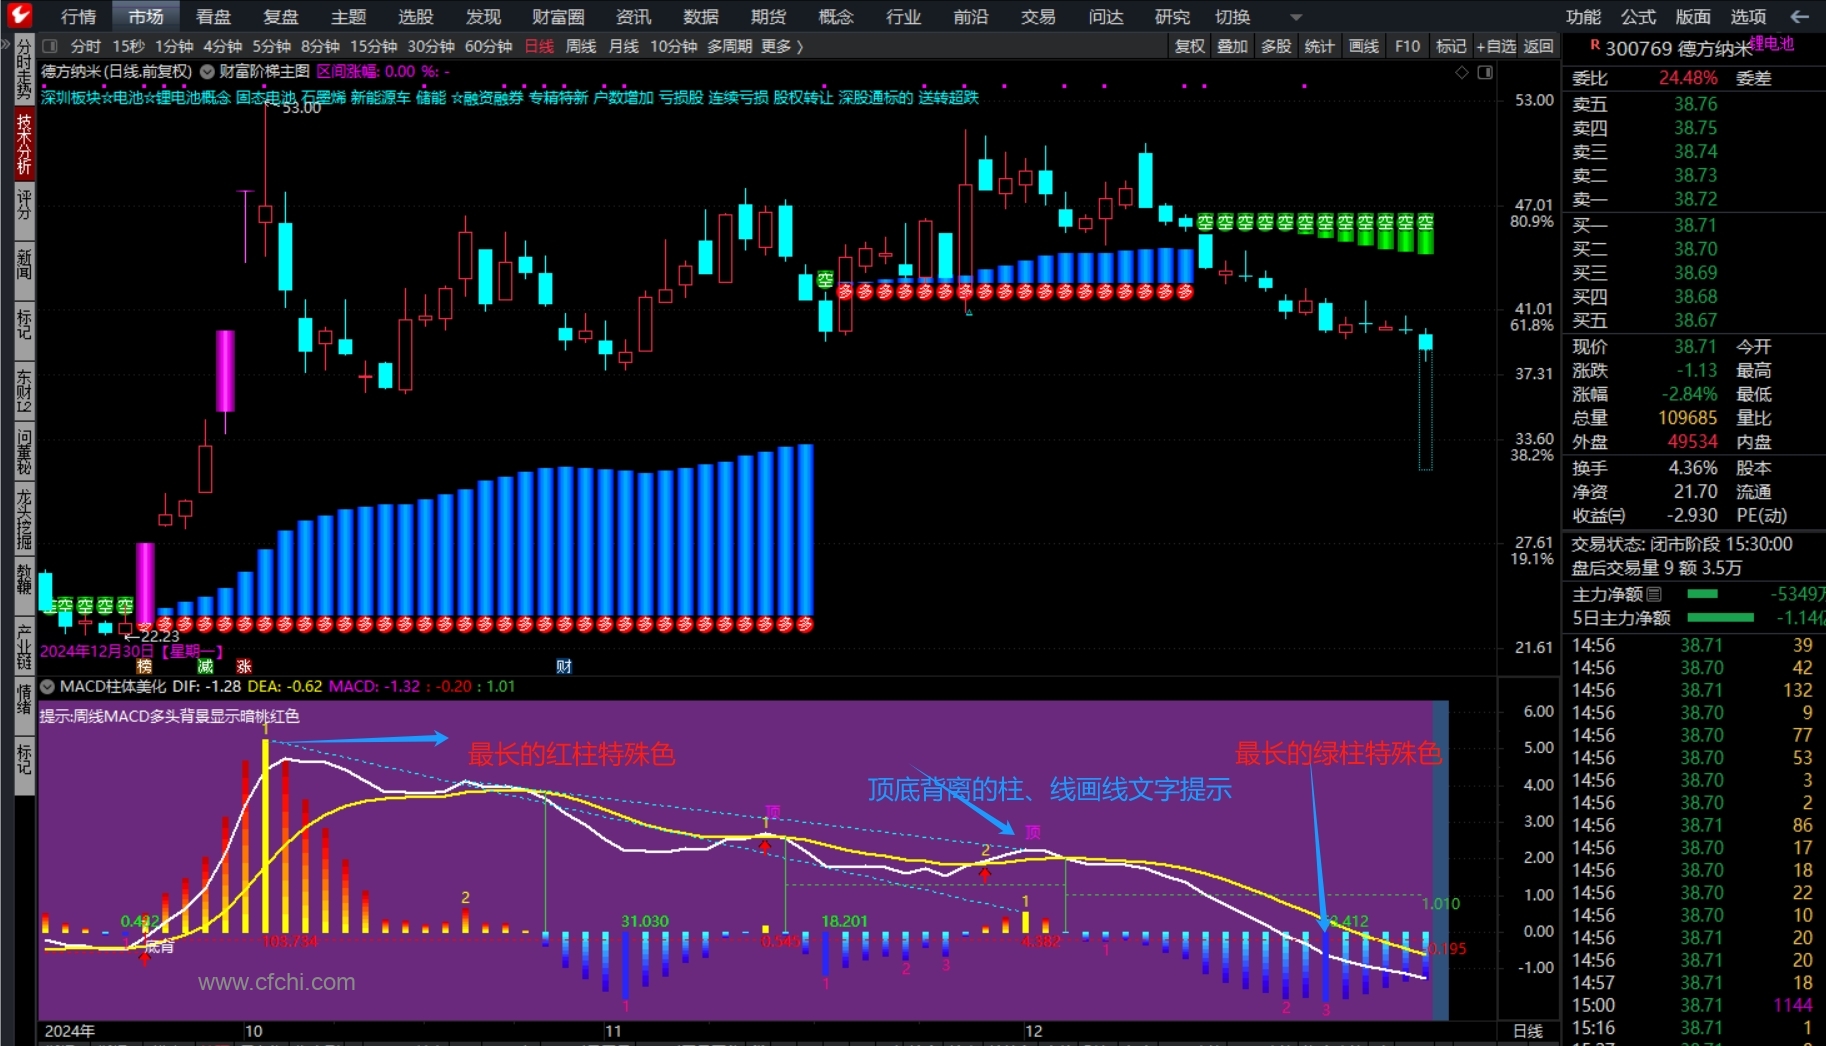Click the 主力净额 detail icon
1826x1046 pixels.
(1654, 594)
